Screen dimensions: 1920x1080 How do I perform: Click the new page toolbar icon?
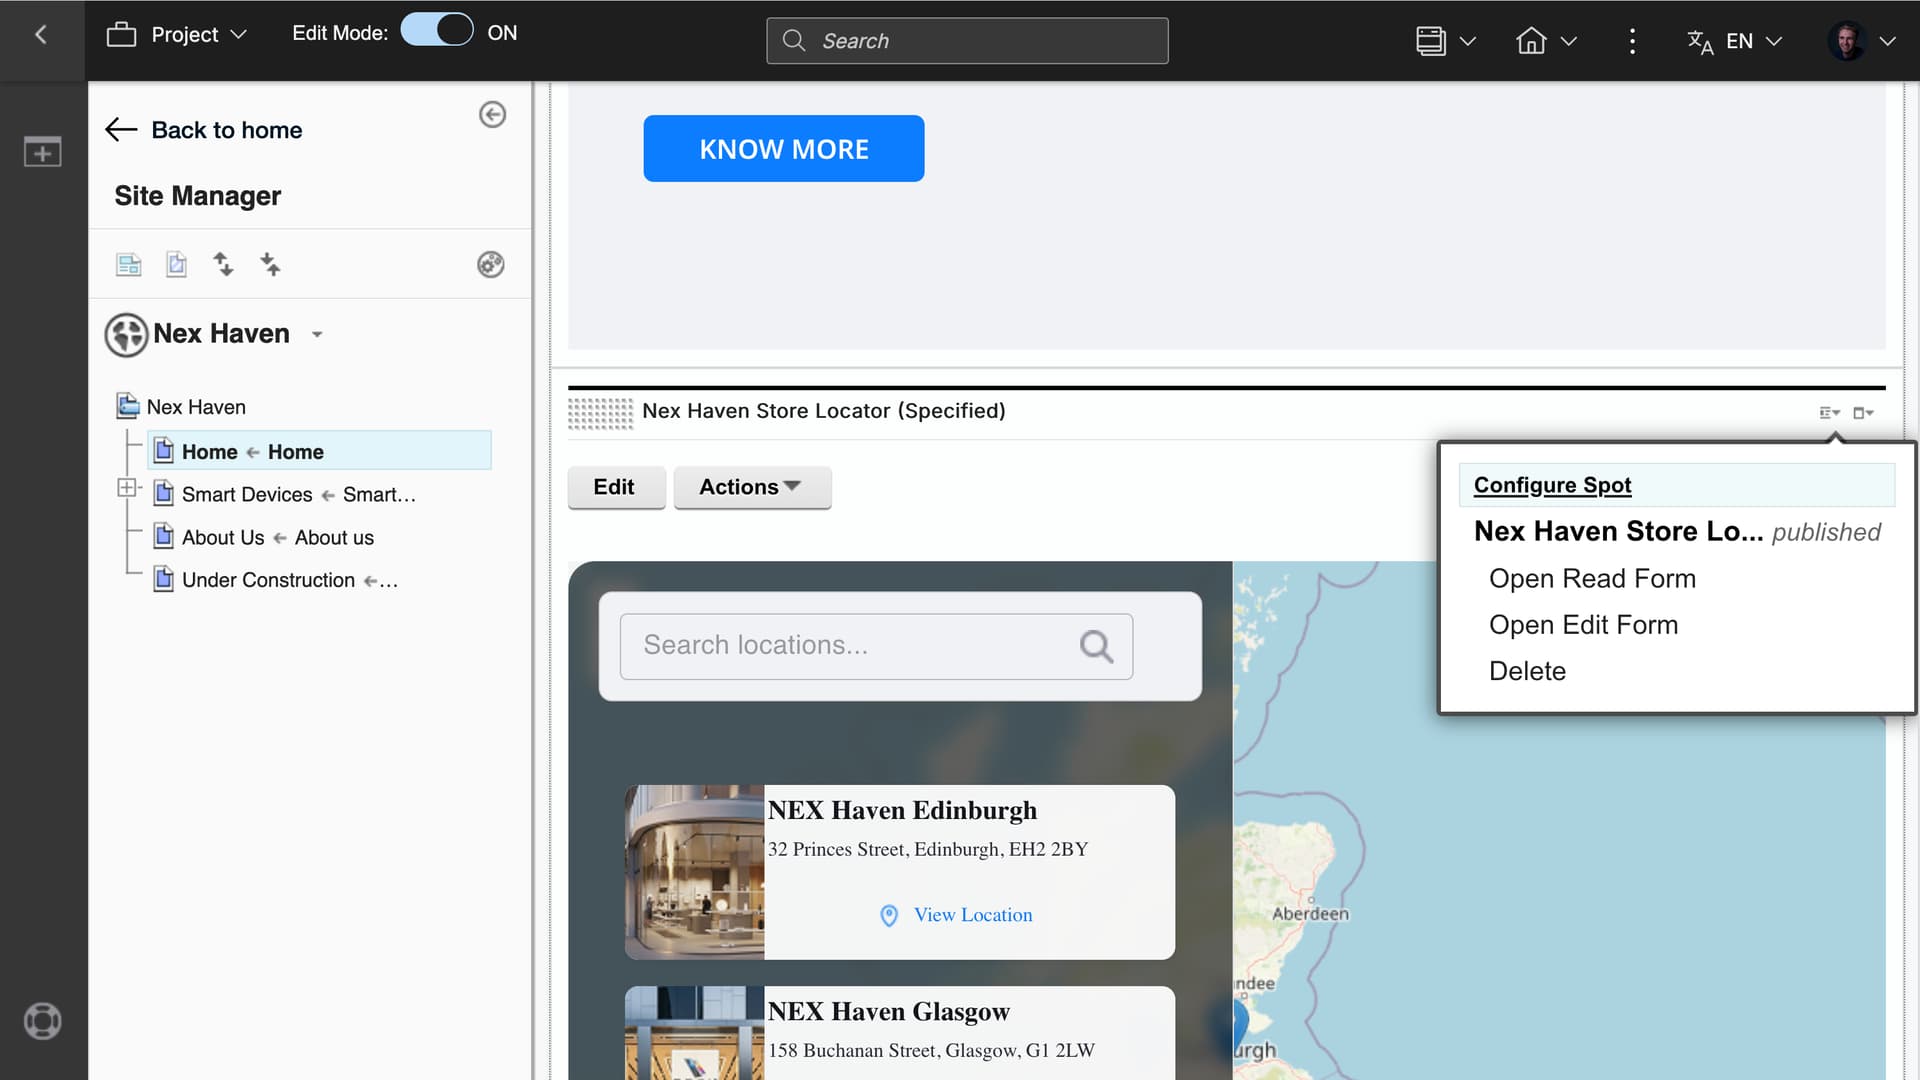(x=176, y=265)
